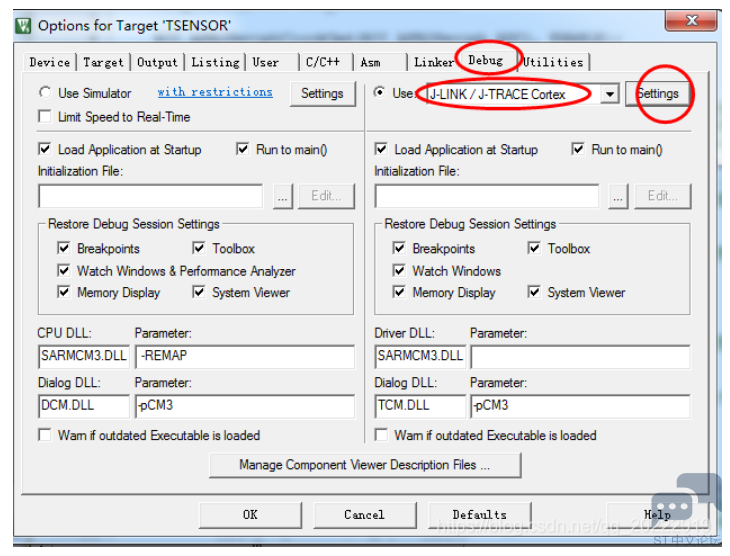The width and height of the screenshot is (730, 556).
Task: Open the Listing tab
Action: click(x=215, y=62)
